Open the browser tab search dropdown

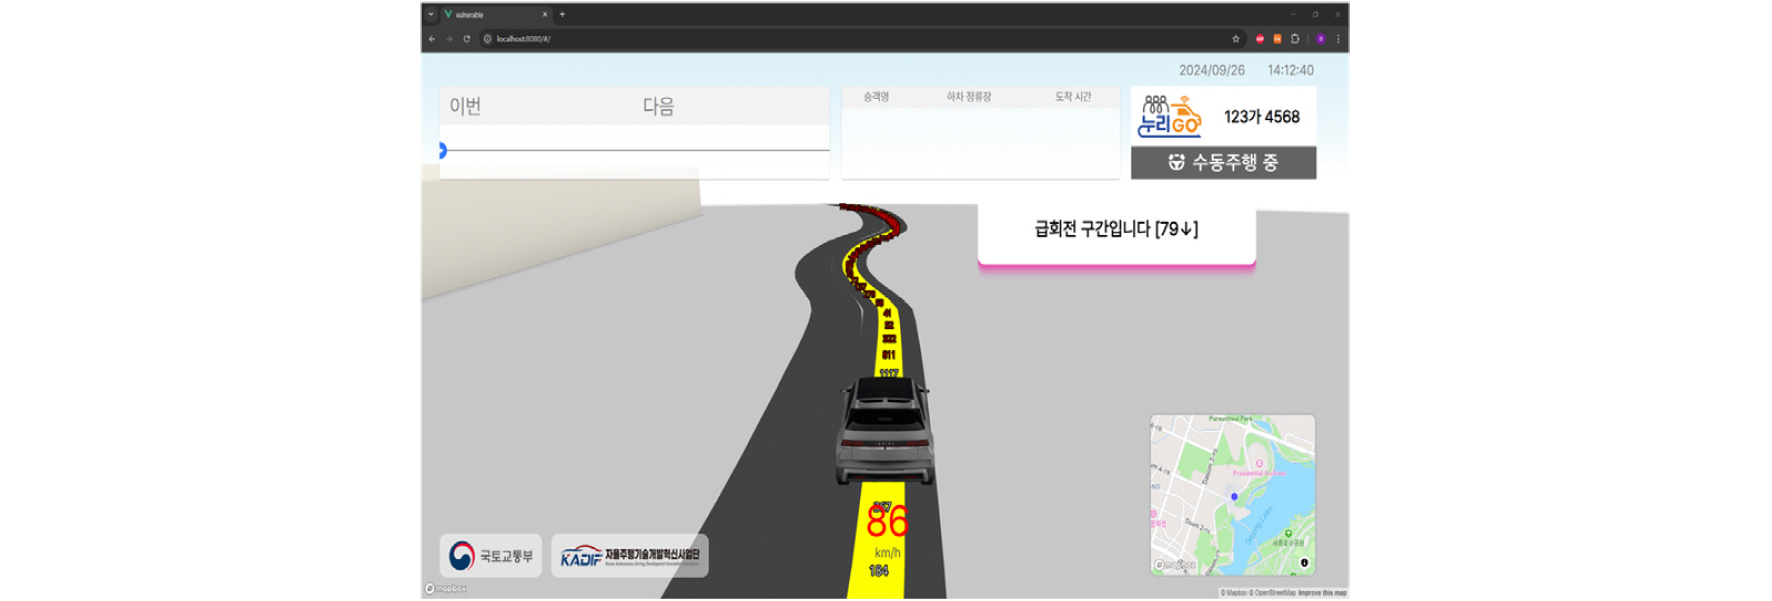click(431, 15)
